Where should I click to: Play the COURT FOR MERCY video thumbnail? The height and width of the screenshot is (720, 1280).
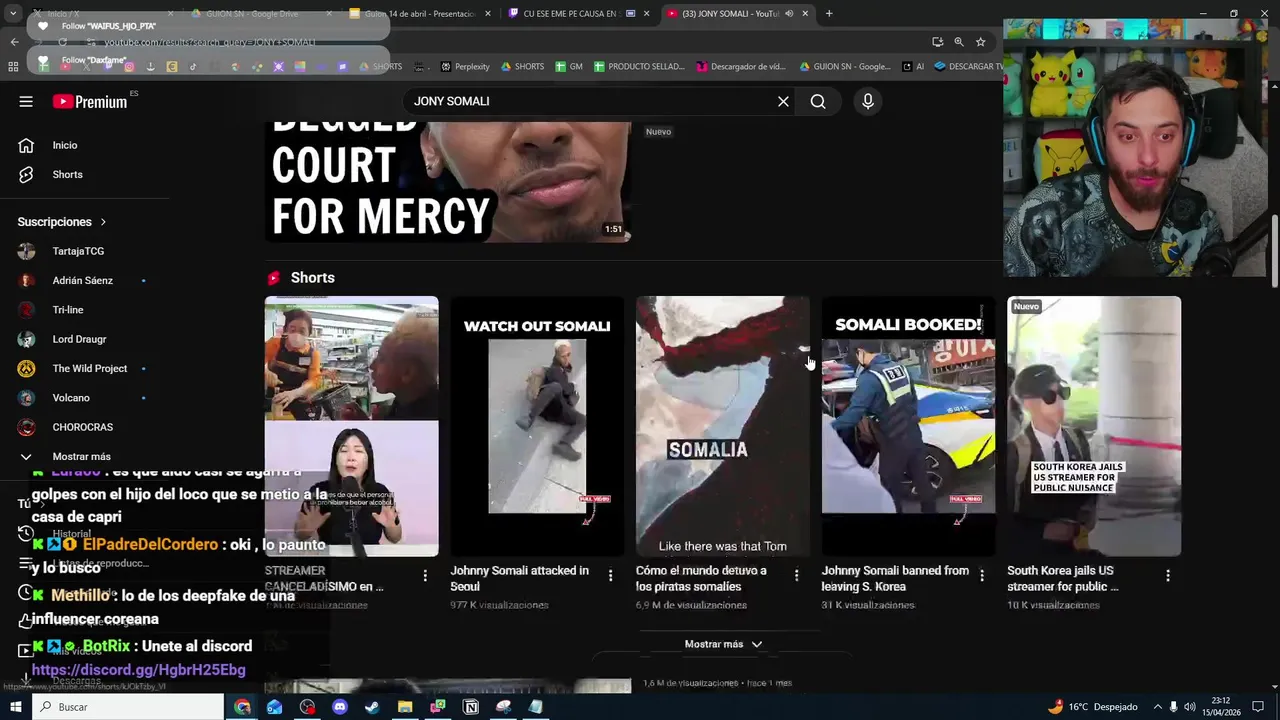[448, 182]
